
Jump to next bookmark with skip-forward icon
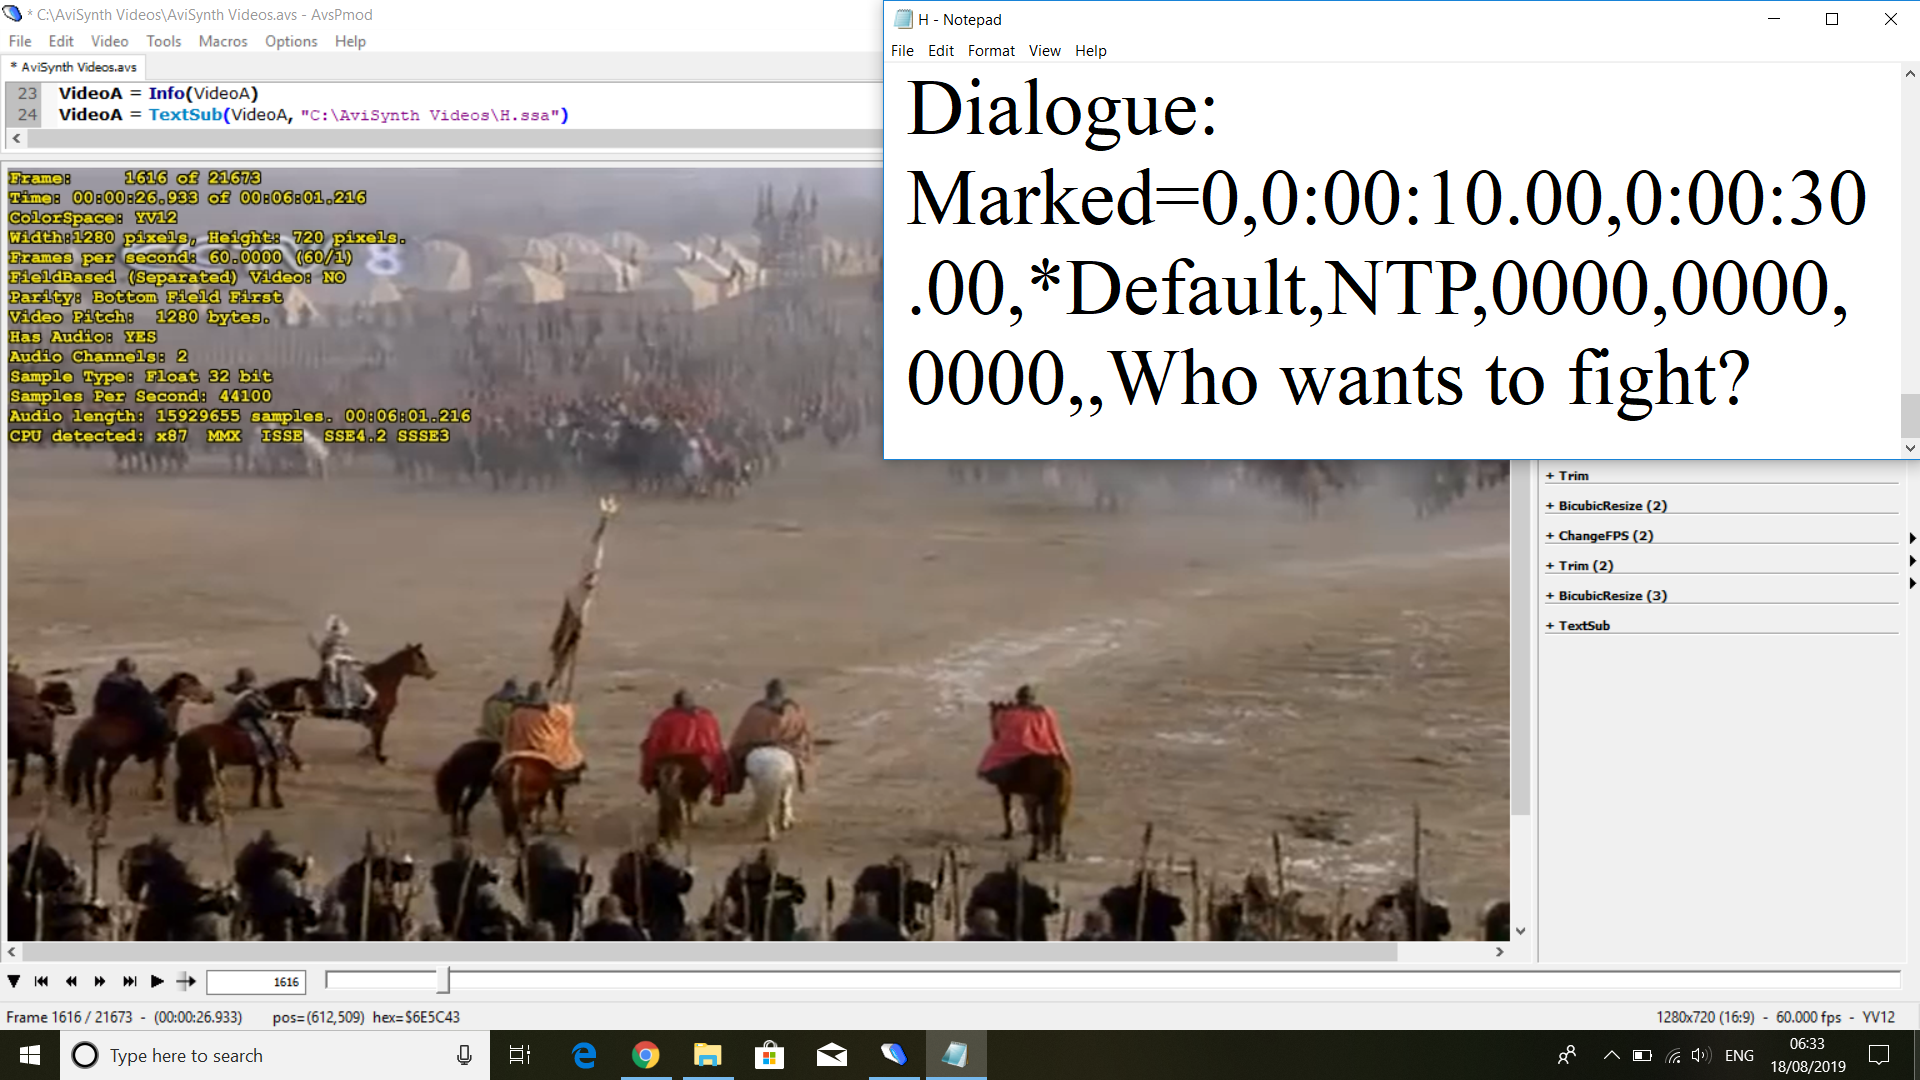point(129,981)
